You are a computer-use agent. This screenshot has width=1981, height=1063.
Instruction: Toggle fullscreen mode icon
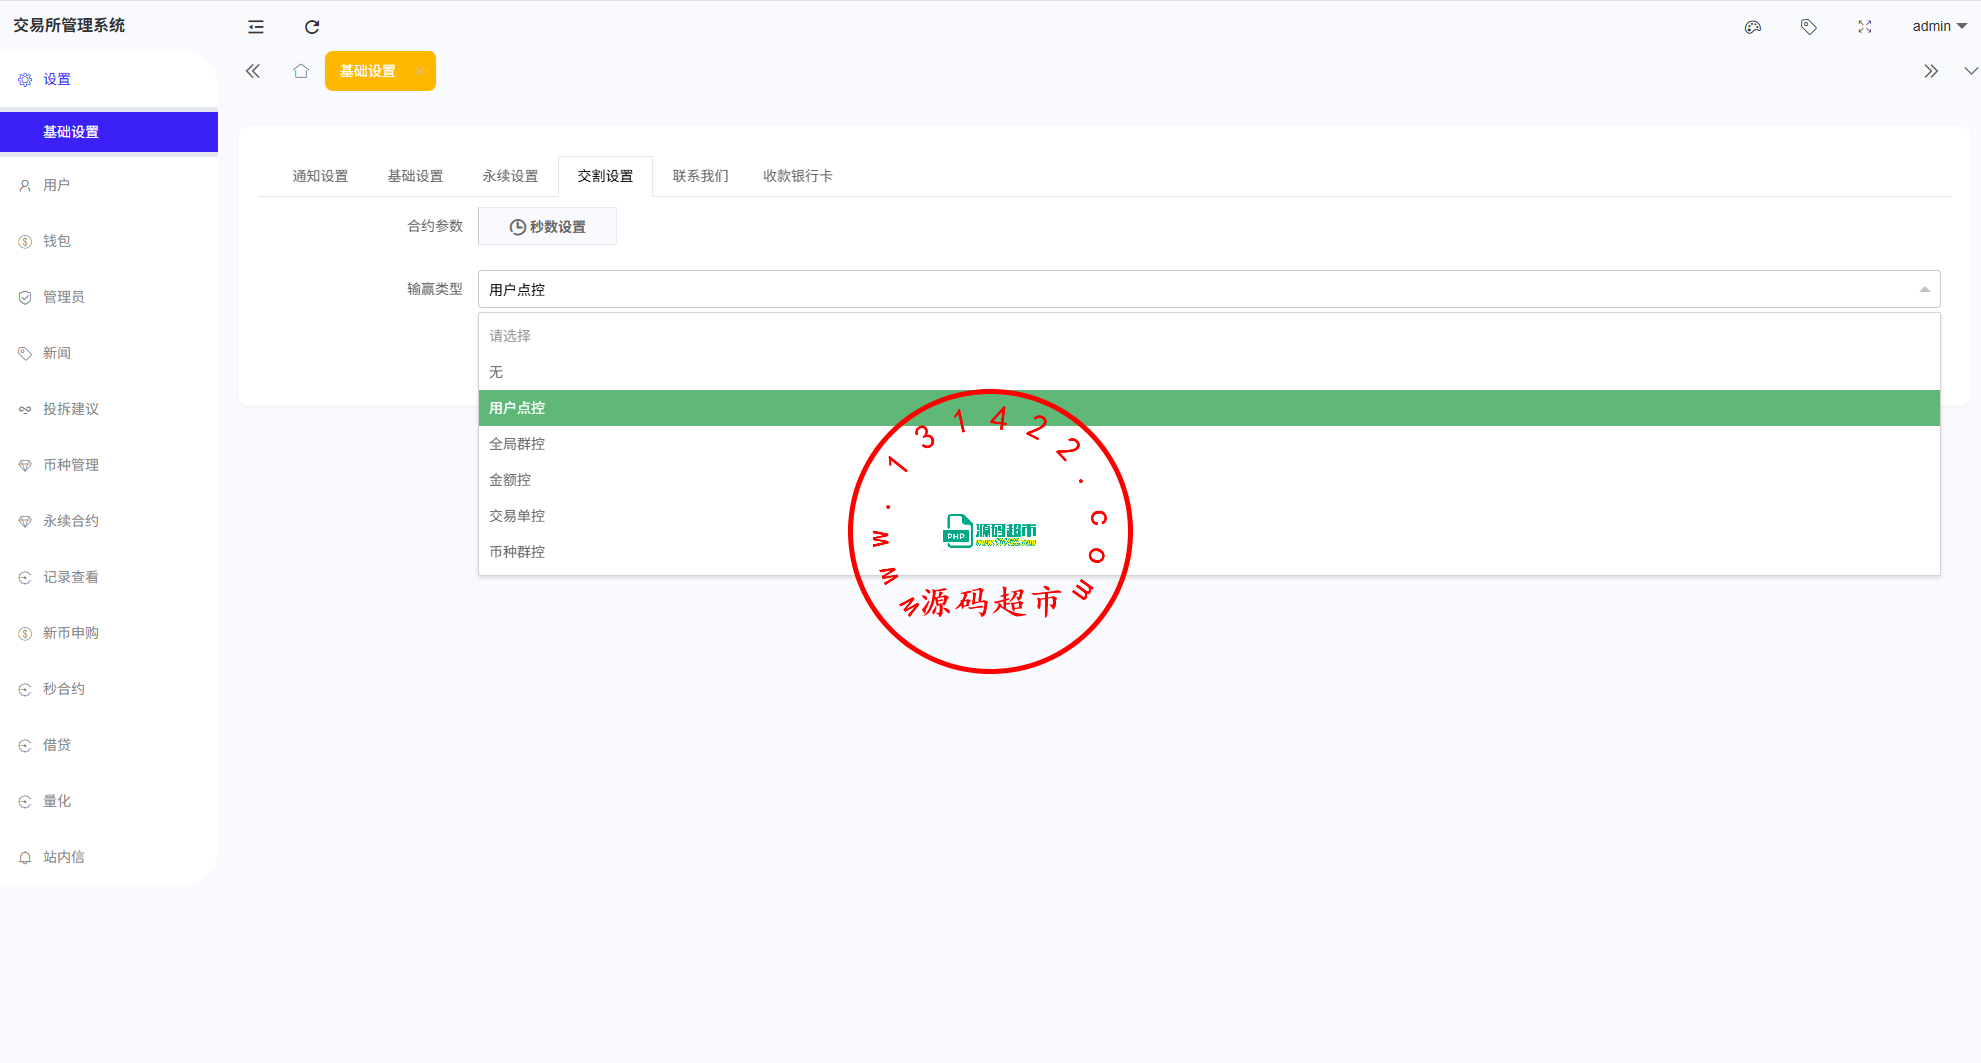1864,27
